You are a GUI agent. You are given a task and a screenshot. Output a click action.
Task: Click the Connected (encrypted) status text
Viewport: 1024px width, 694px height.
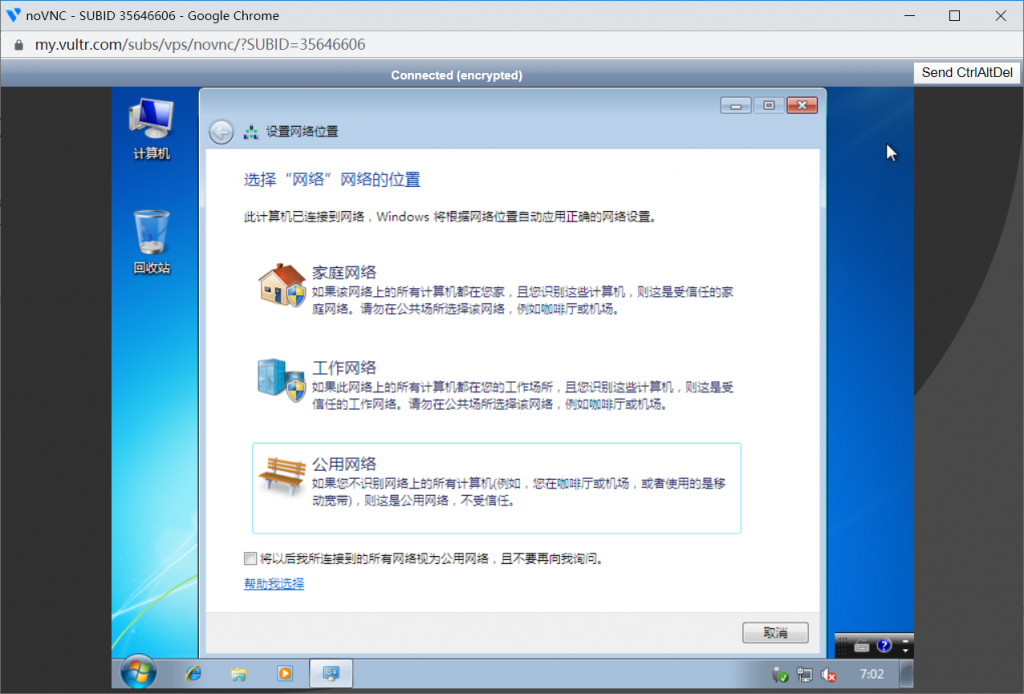(456, 75)
